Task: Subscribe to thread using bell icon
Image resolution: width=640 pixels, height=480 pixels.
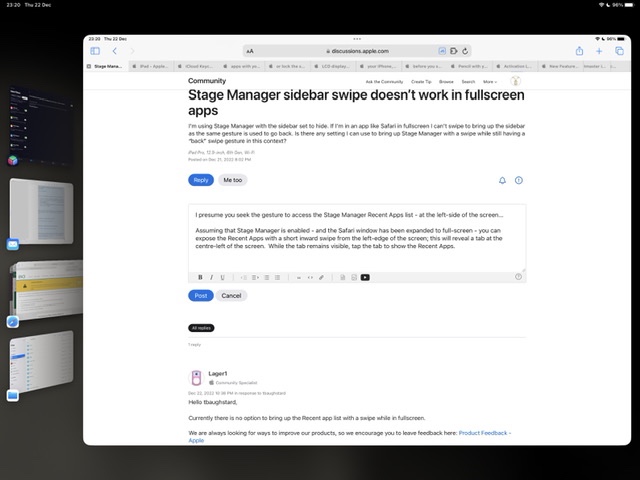Action: point(502,180)
